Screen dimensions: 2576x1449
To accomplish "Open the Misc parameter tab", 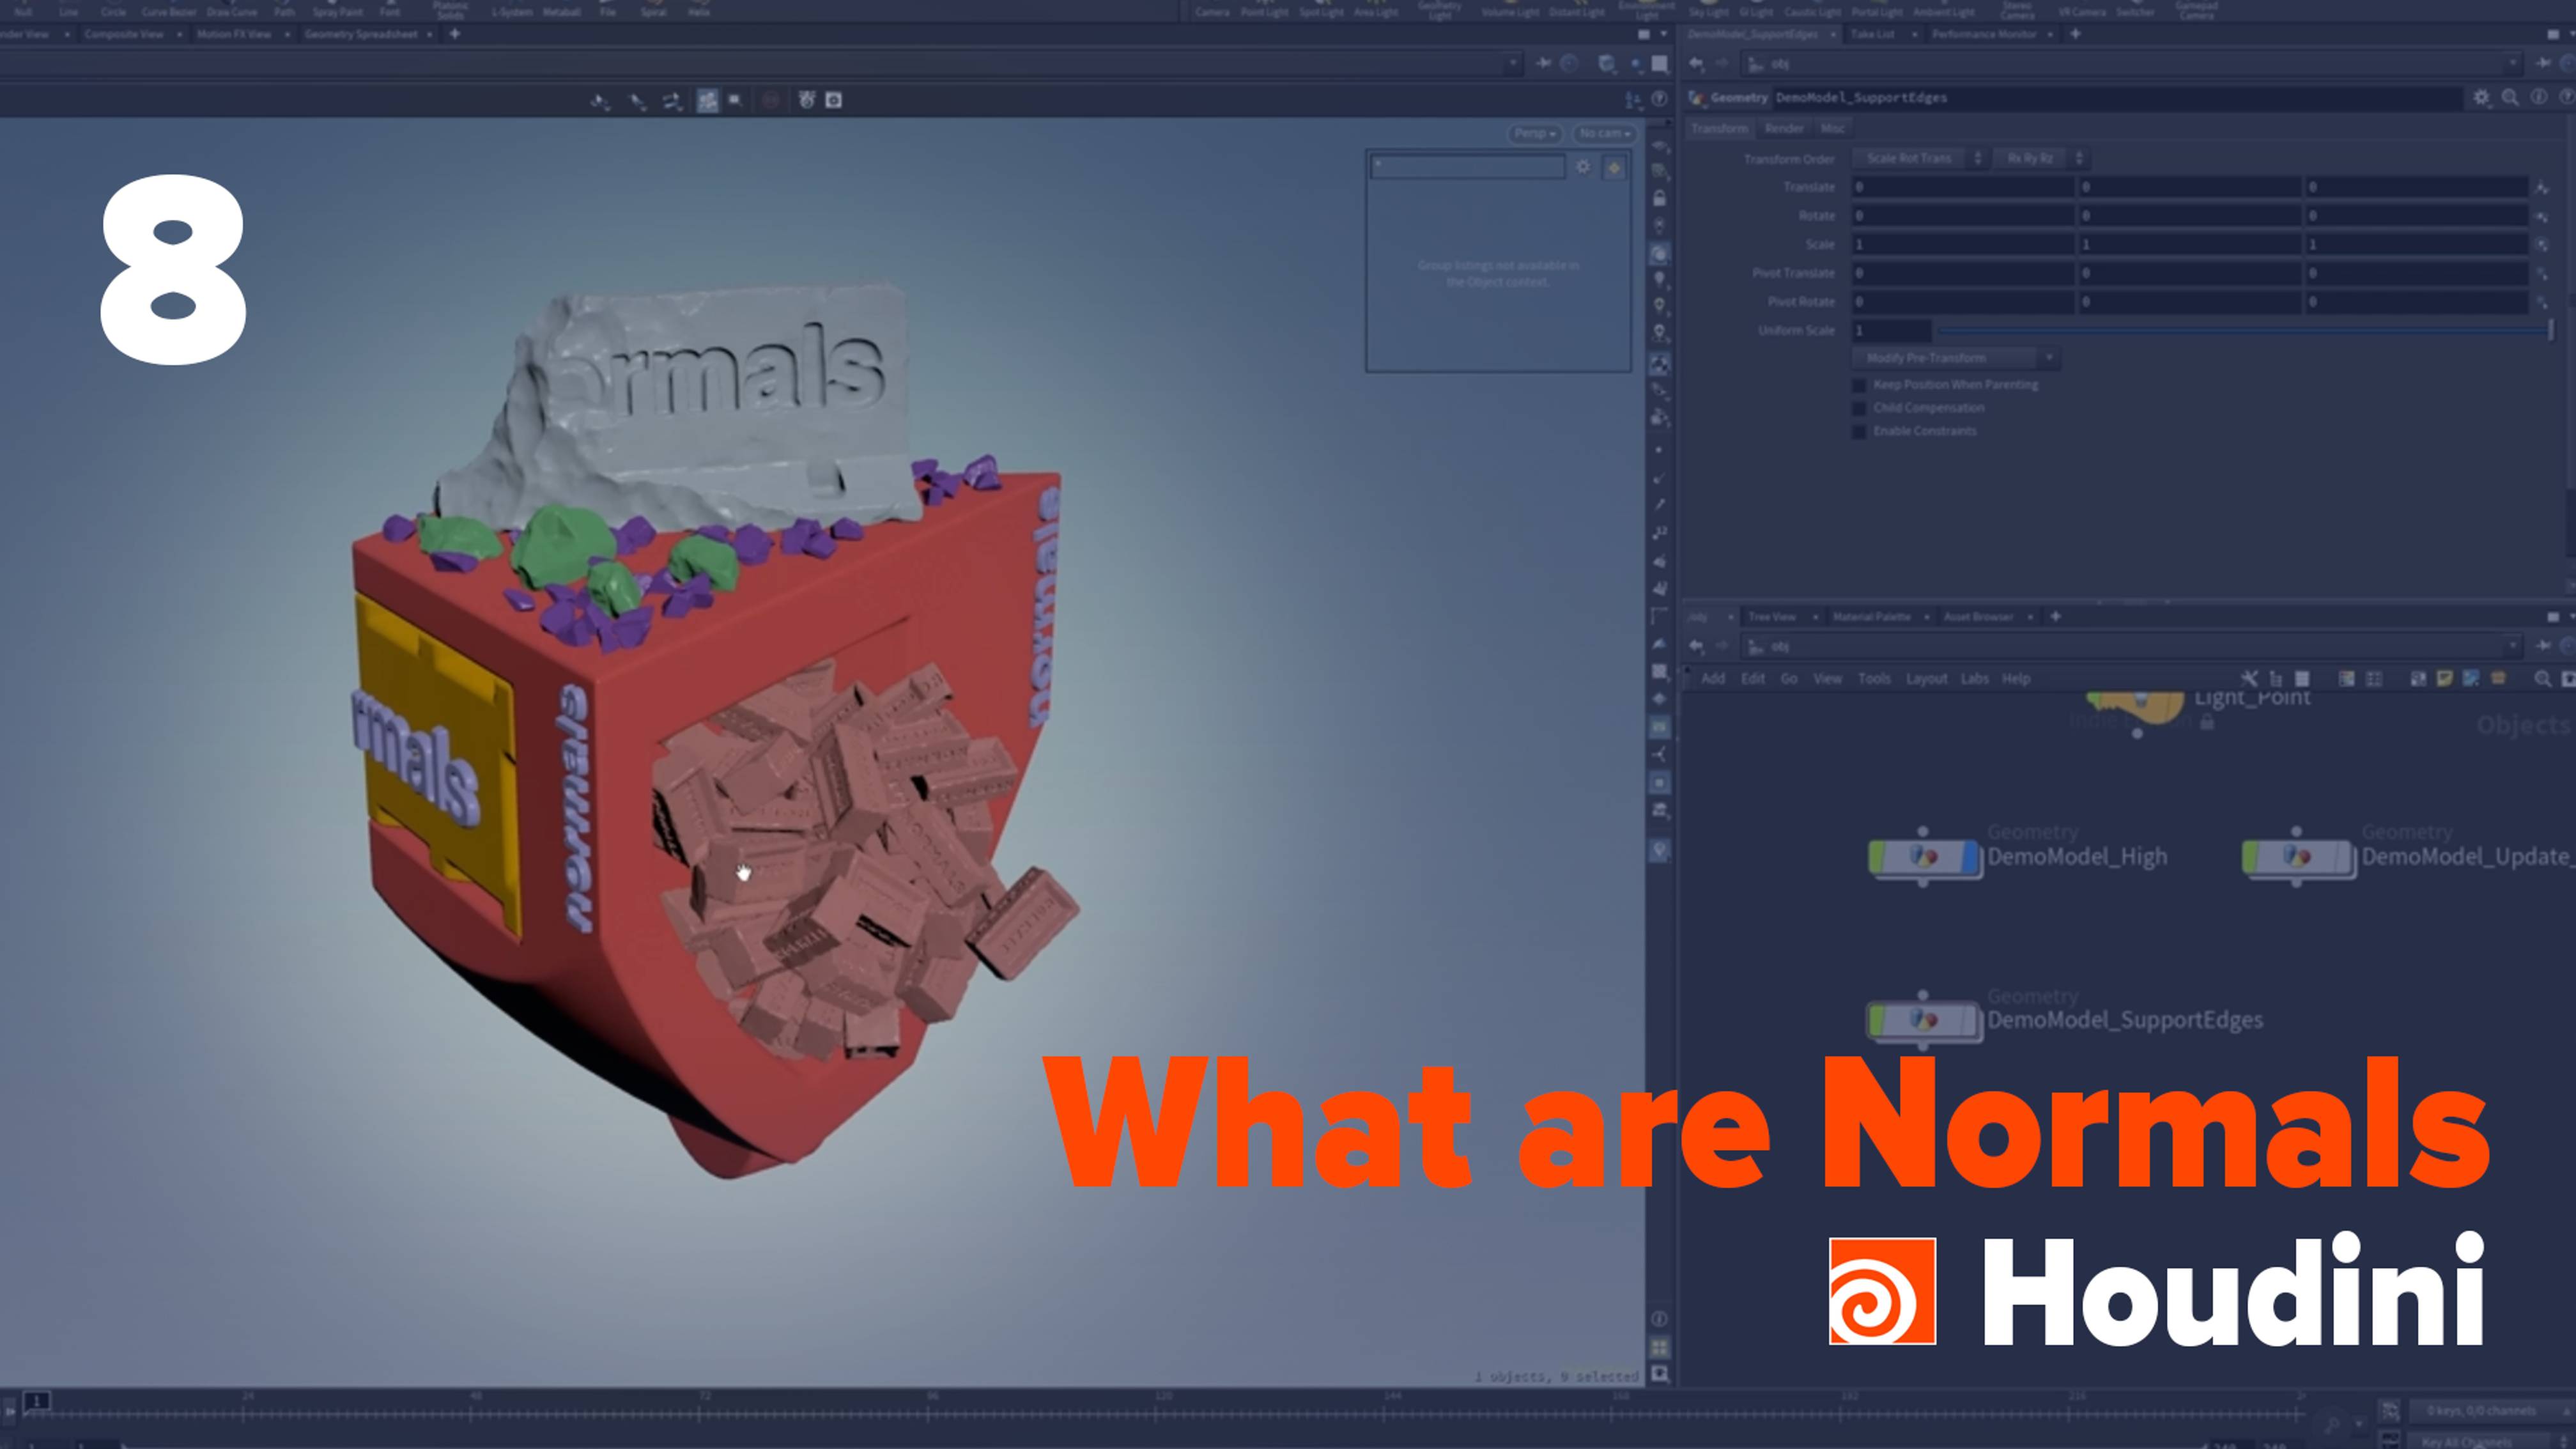I will click(1832, 128).
